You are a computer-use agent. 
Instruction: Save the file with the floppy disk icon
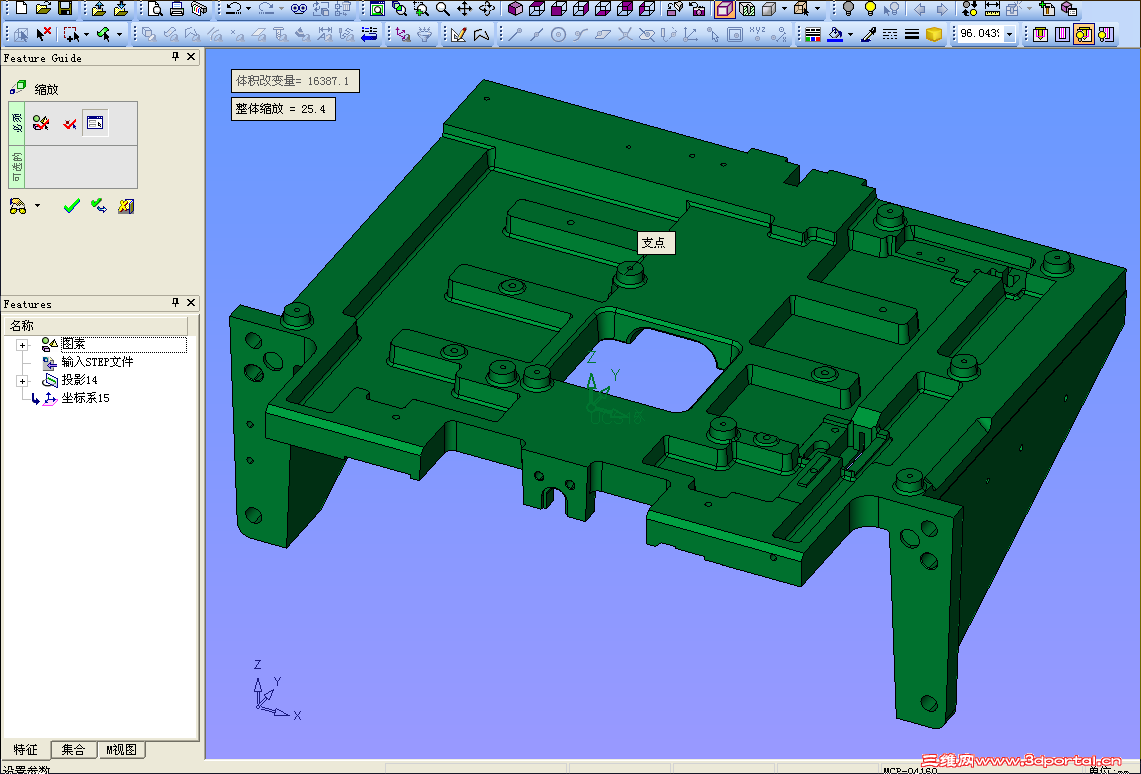[x=65, y=8]
